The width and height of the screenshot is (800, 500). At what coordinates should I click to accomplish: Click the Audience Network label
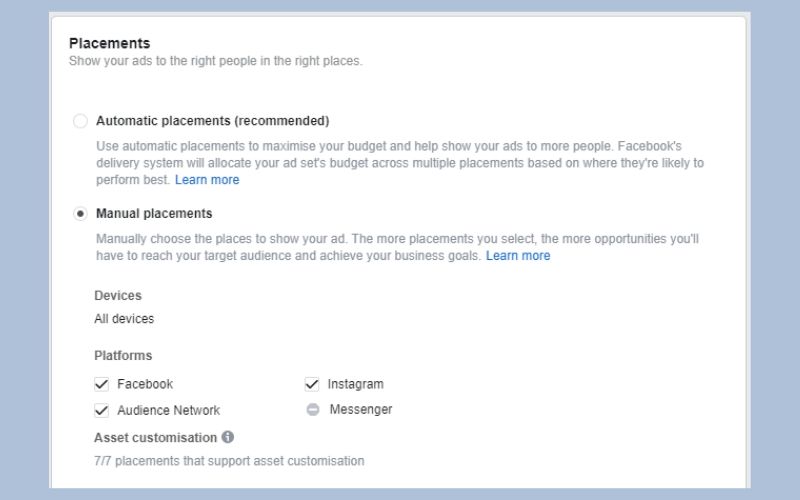tap(168, 410)
